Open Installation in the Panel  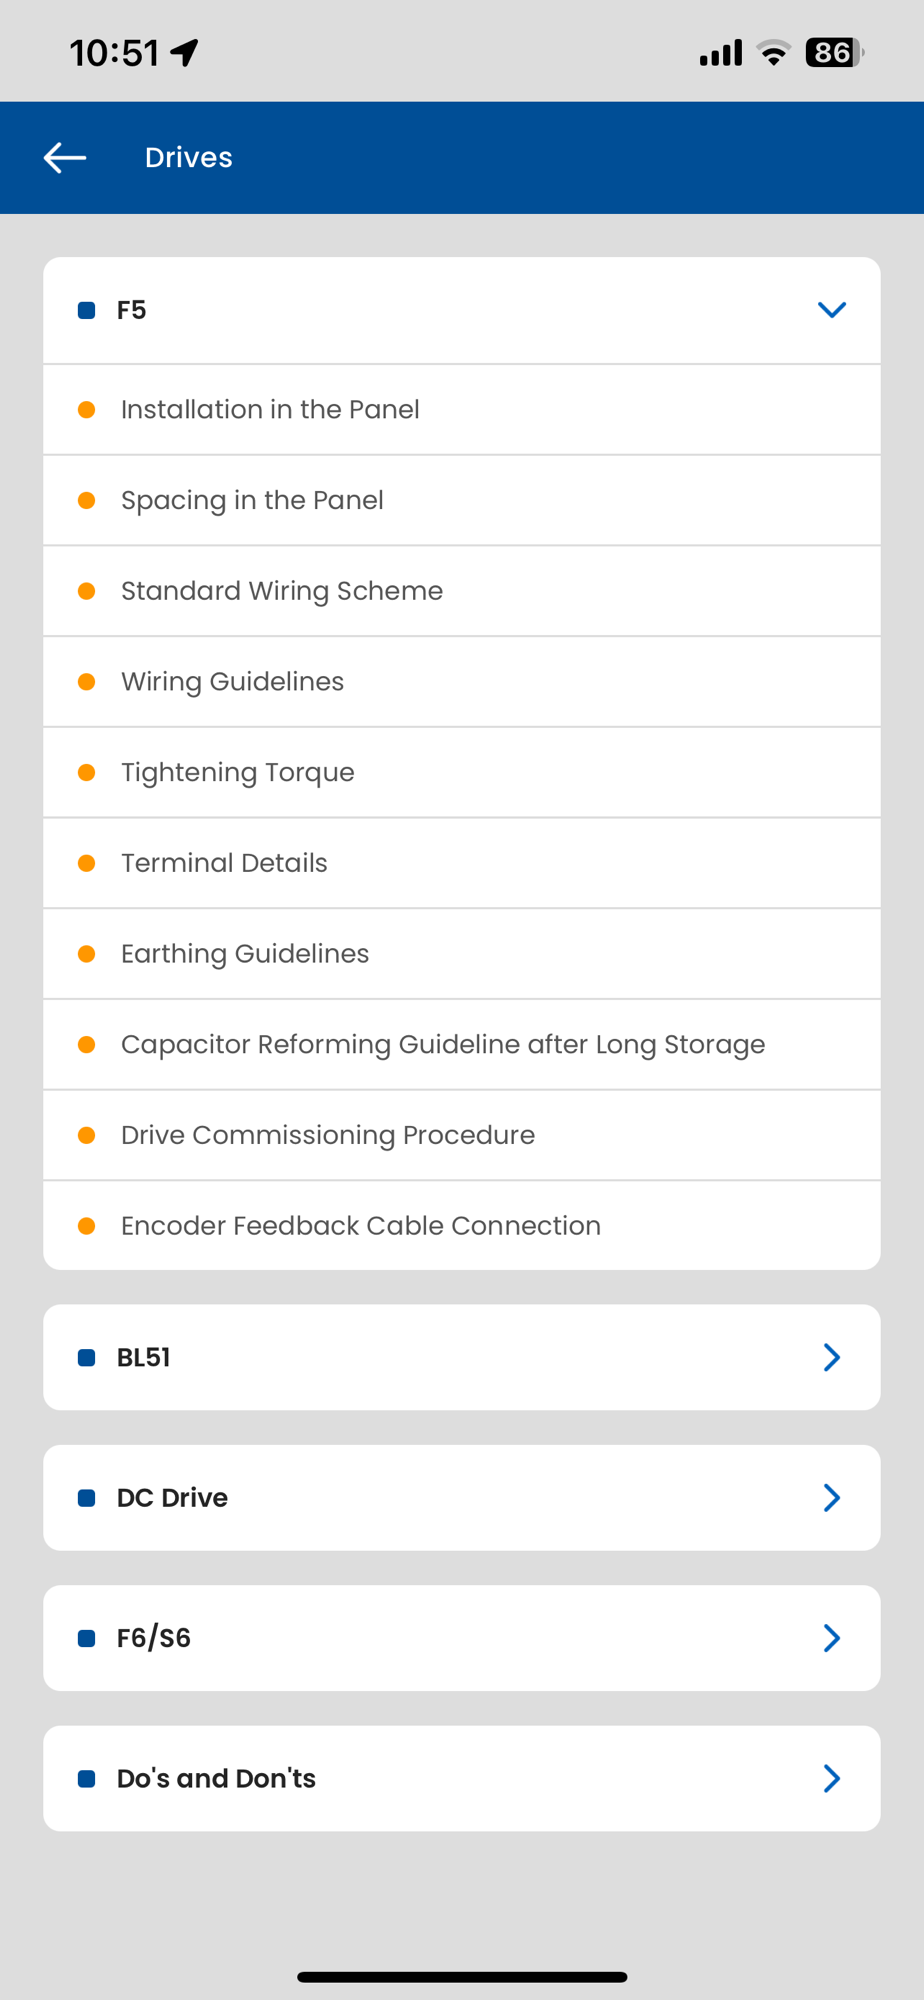(270, 410)
